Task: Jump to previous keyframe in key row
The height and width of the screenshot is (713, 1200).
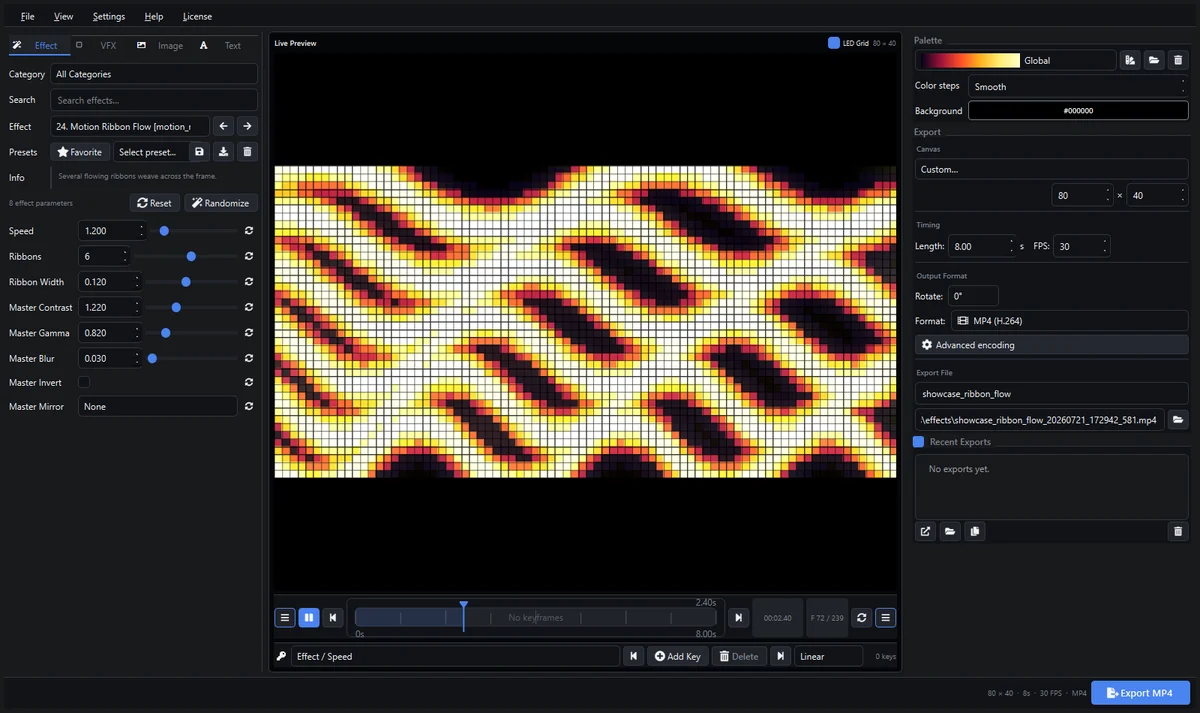Action: pyautogui.click(x=633, y=656)
